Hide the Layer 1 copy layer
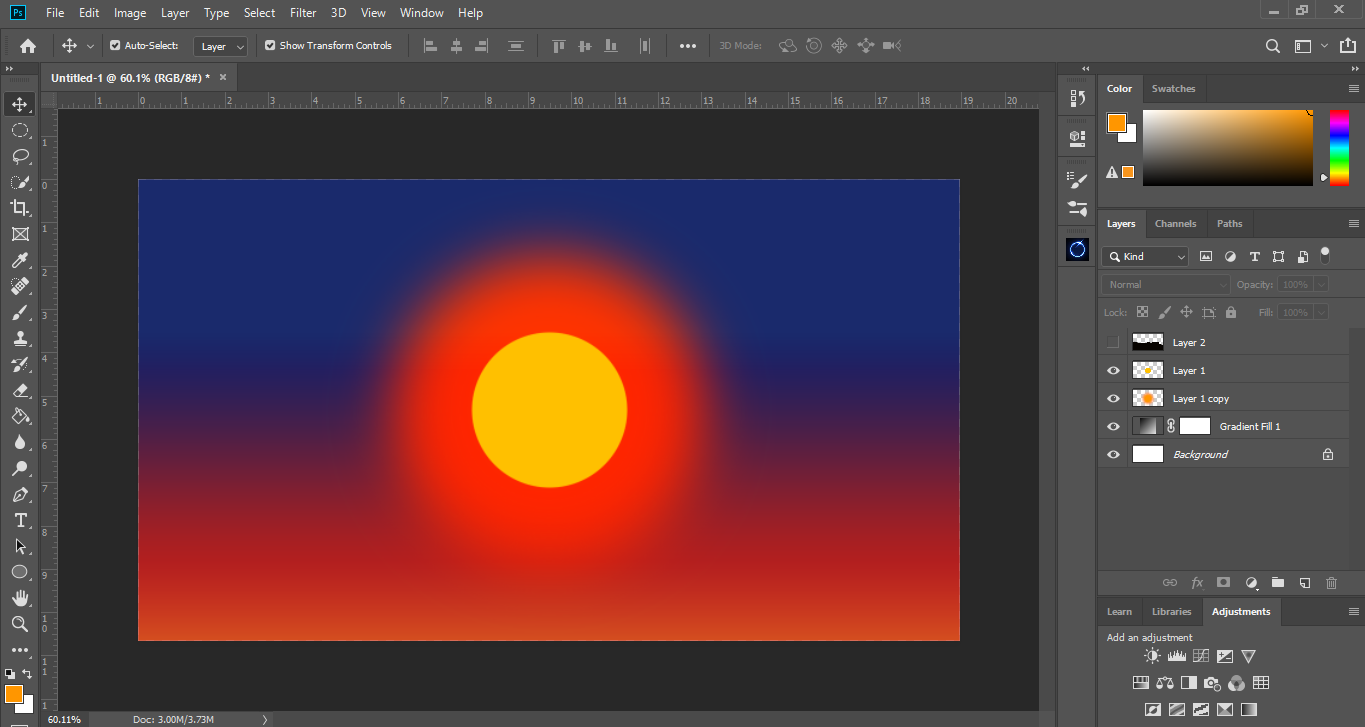 point(1113,399)
